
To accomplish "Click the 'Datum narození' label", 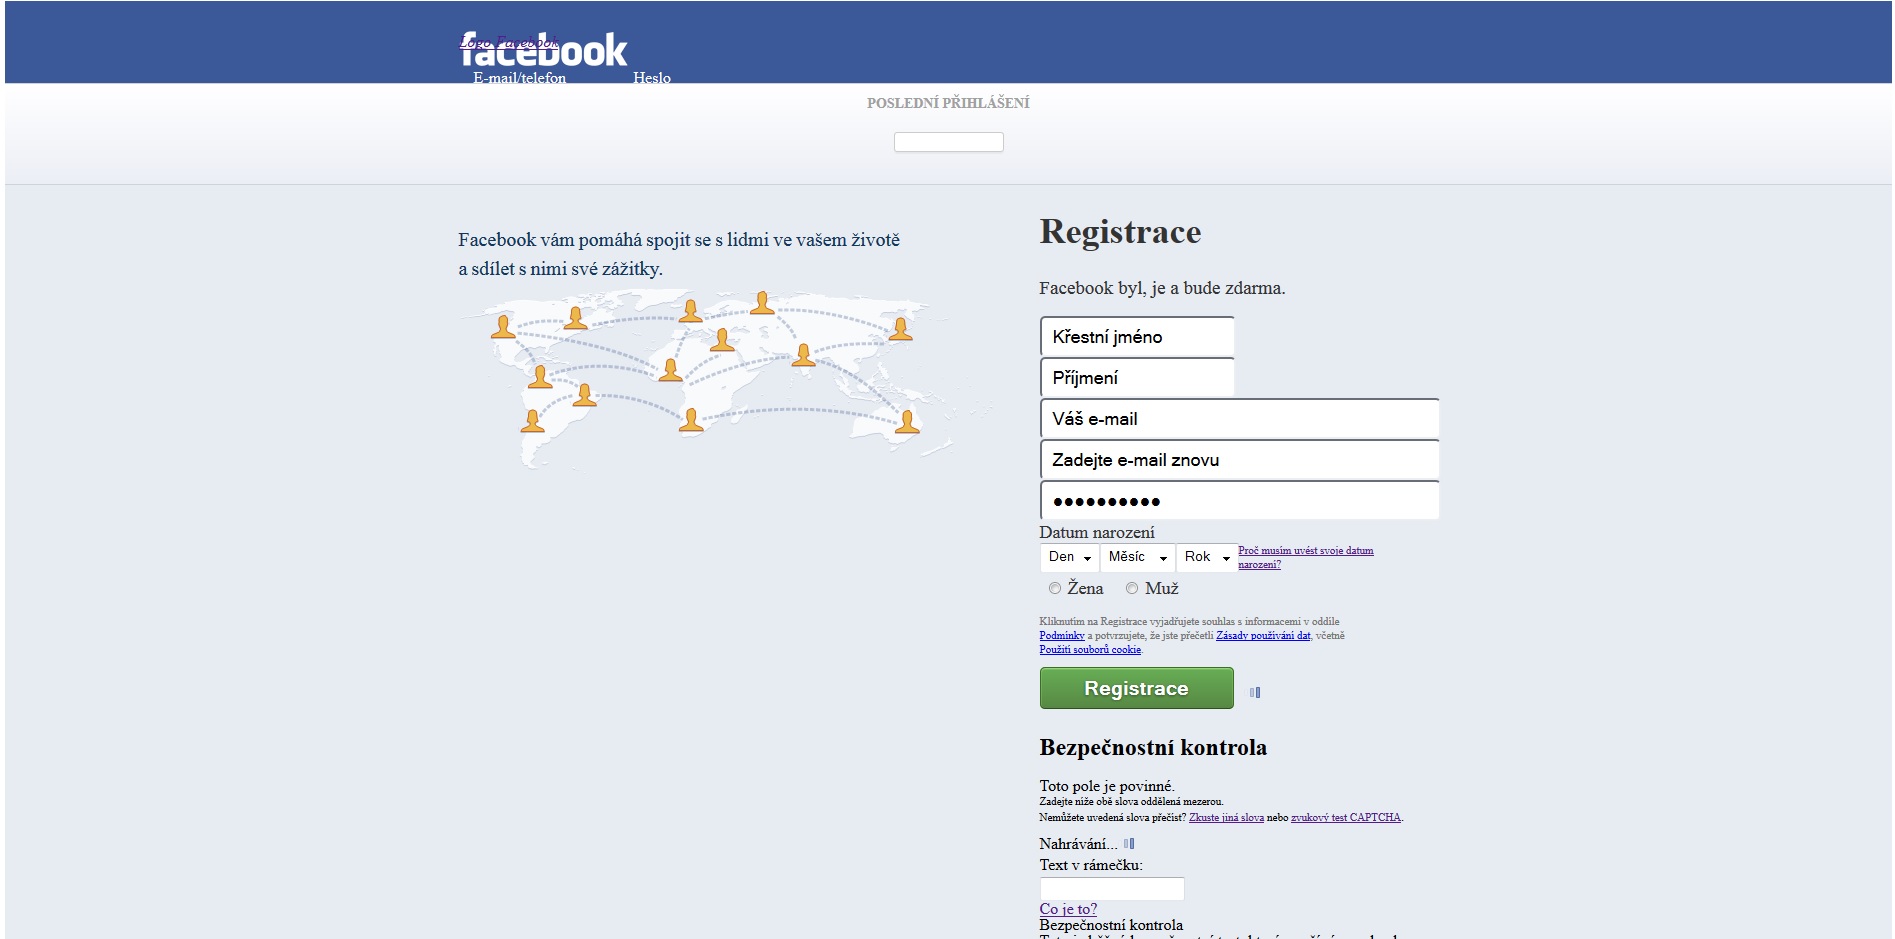I will (1097, 532).
